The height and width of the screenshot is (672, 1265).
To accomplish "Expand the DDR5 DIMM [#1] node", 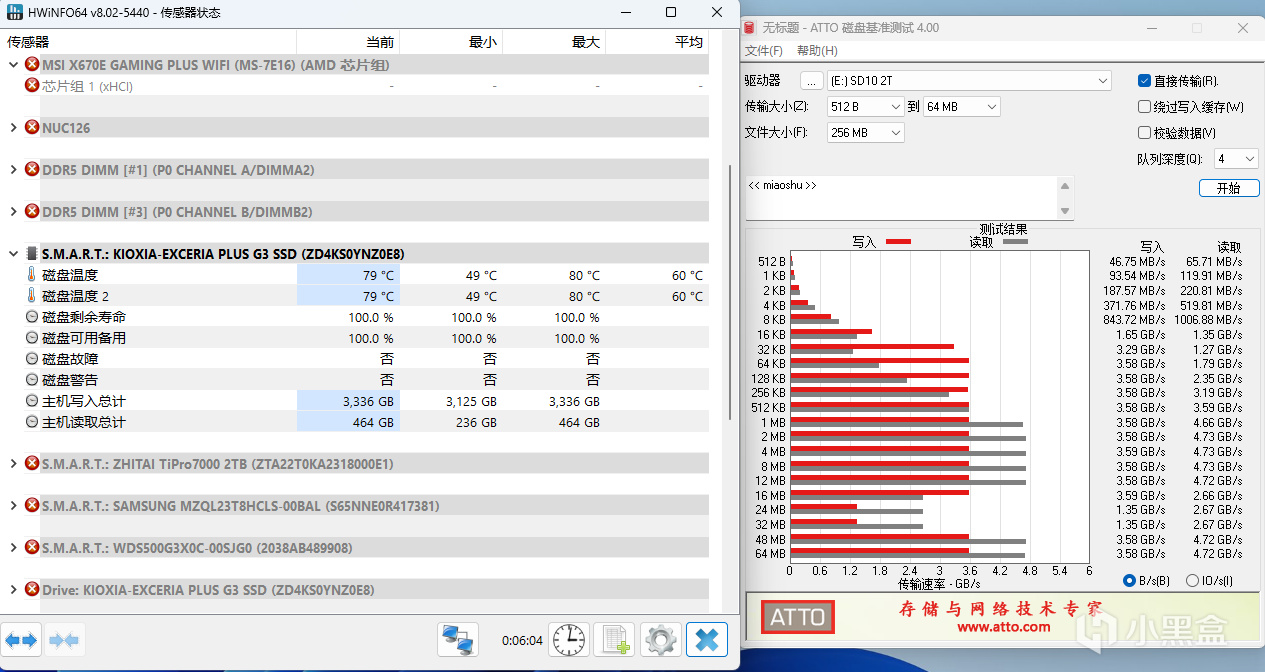I will 12,170.
